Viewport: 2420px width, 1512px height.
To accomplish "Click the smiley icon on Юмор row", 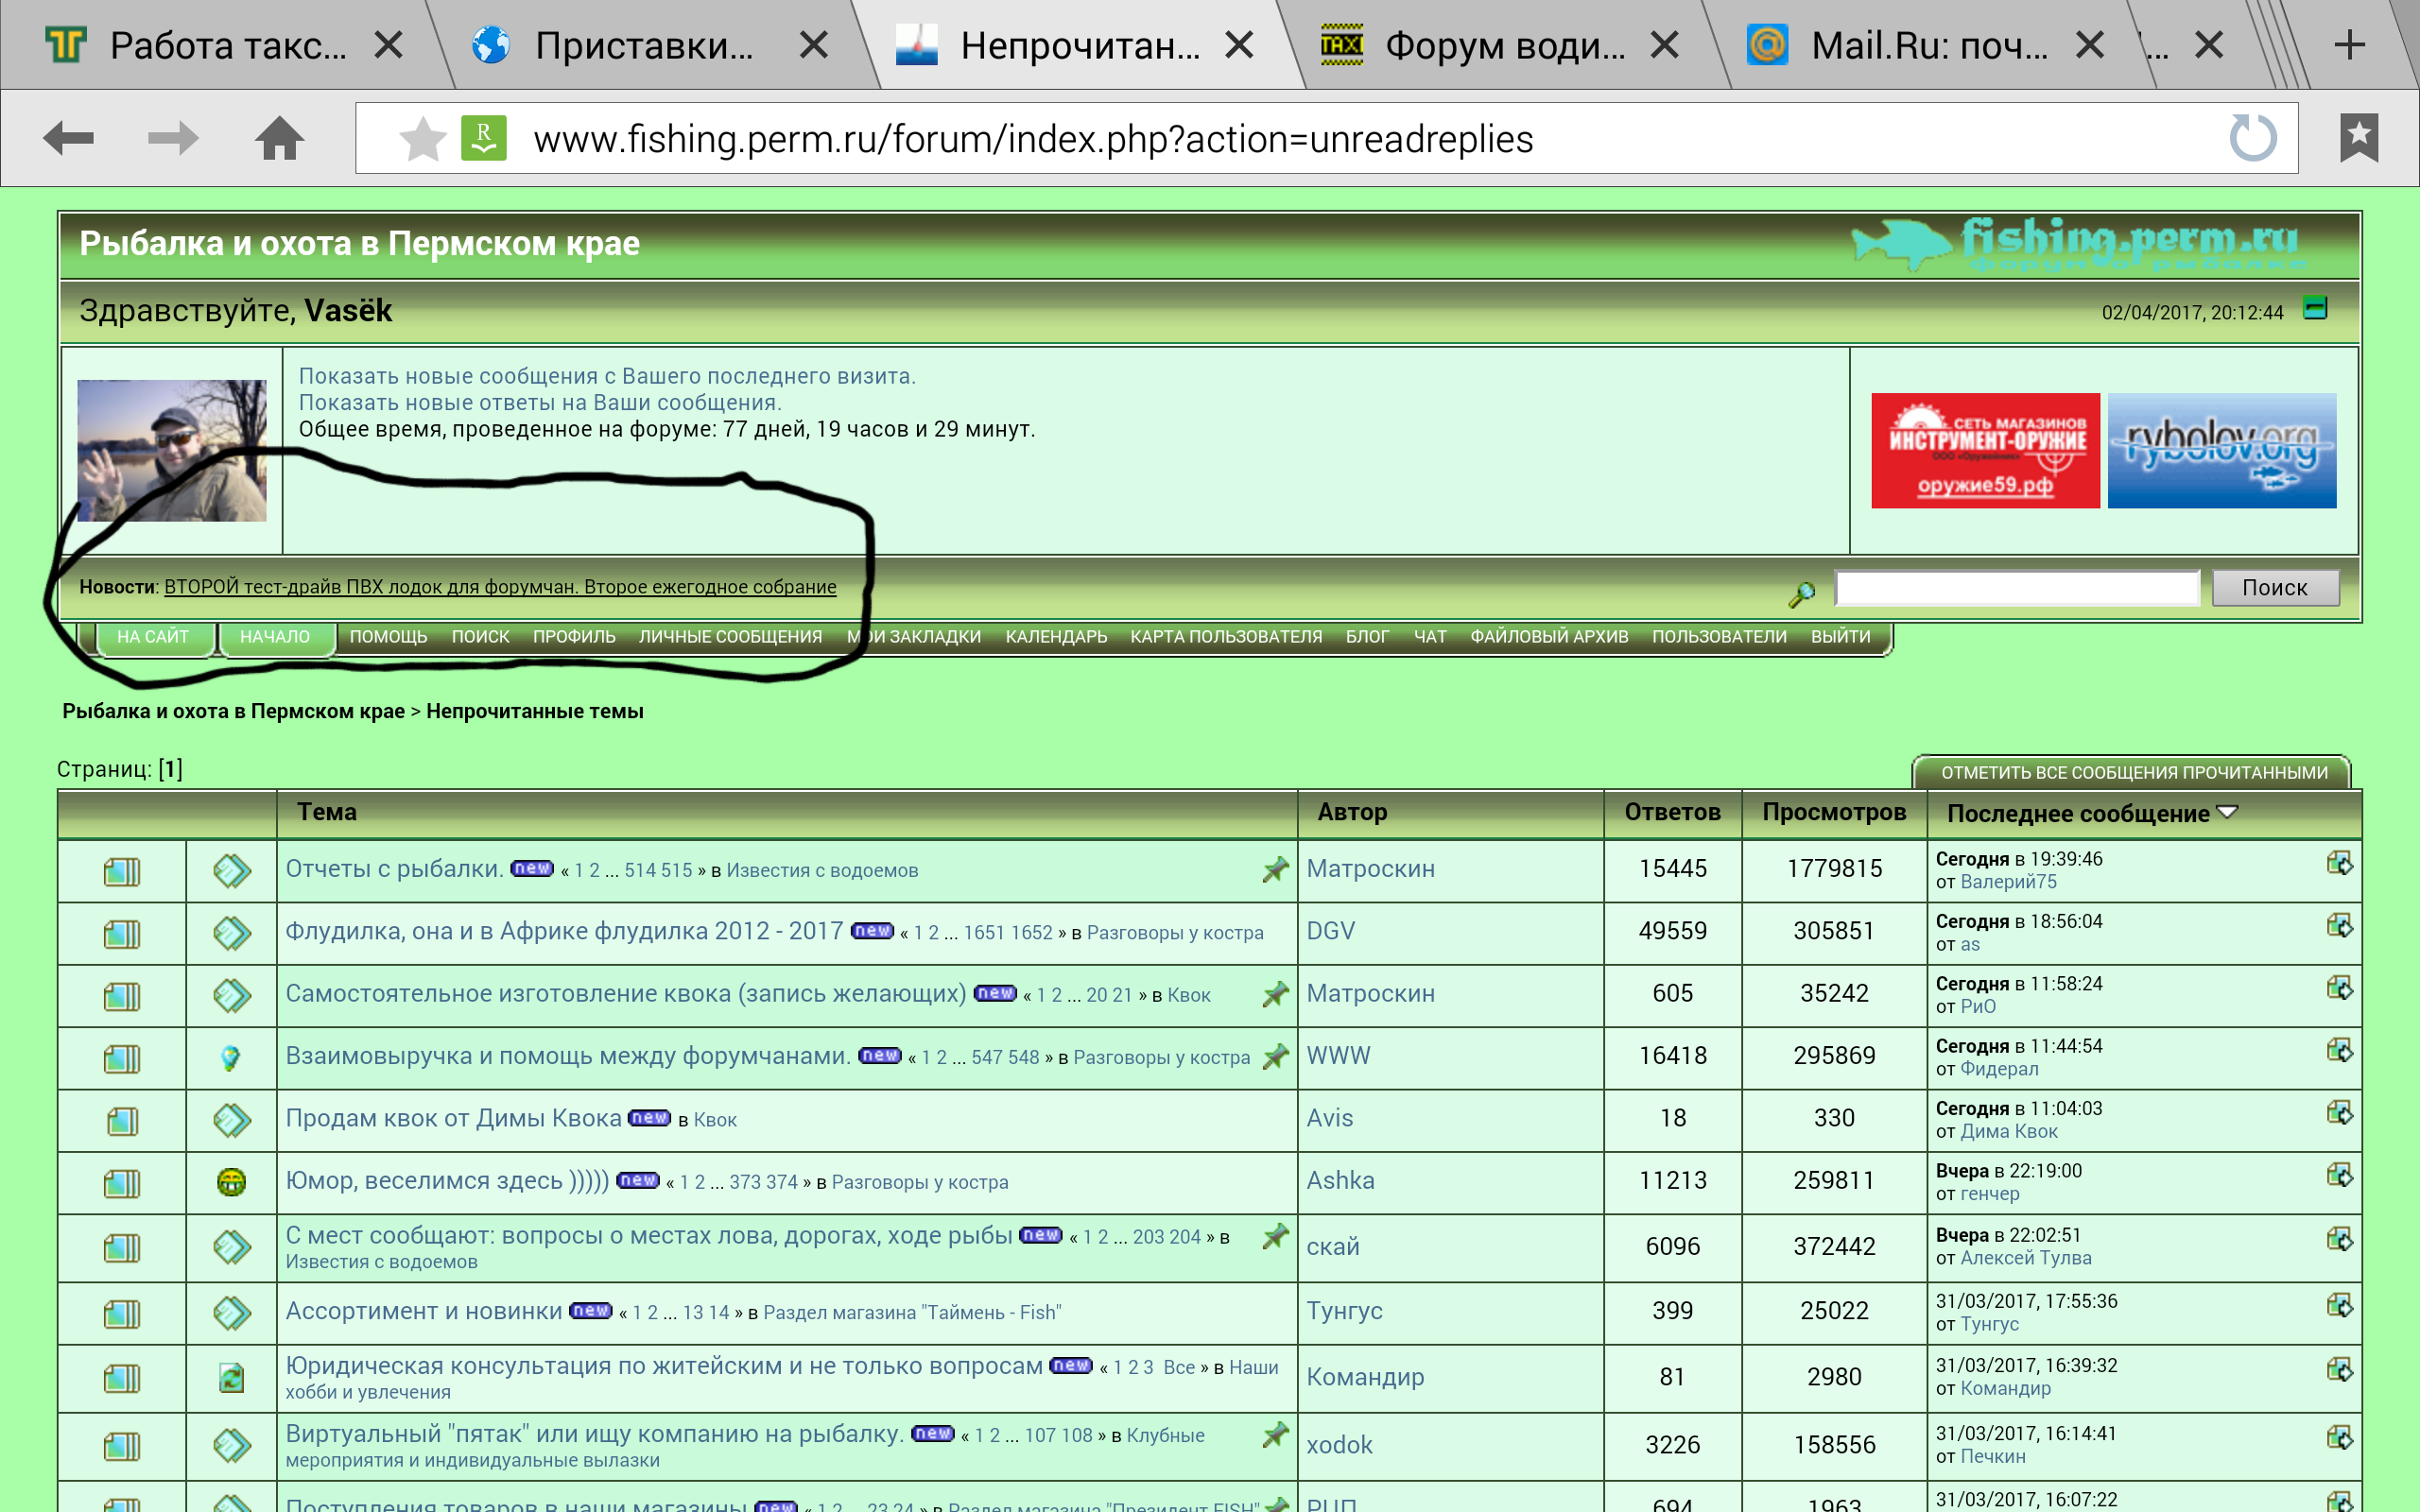I will coord(231,1182).
